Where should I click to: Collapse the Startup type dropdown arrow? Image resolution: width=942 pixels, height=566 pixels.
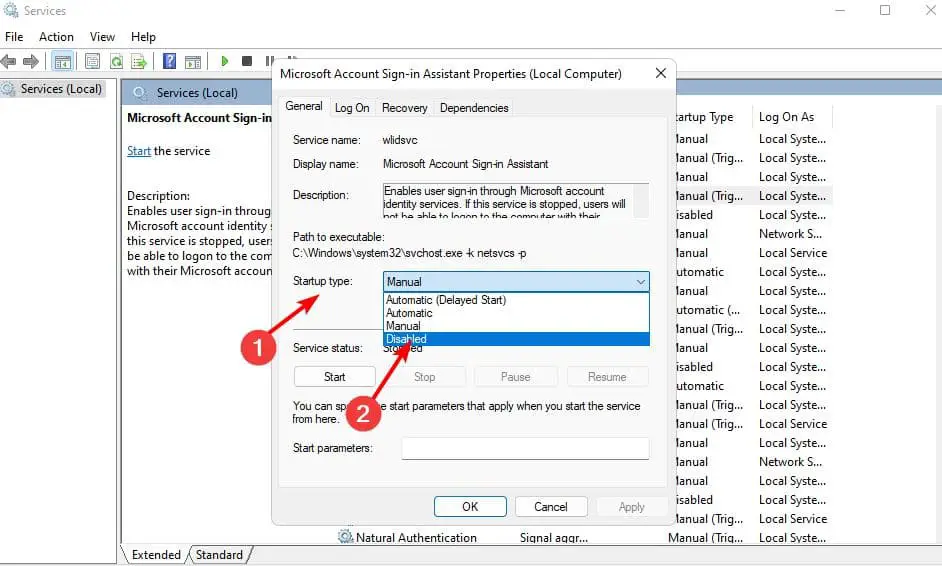coord(640,282)
